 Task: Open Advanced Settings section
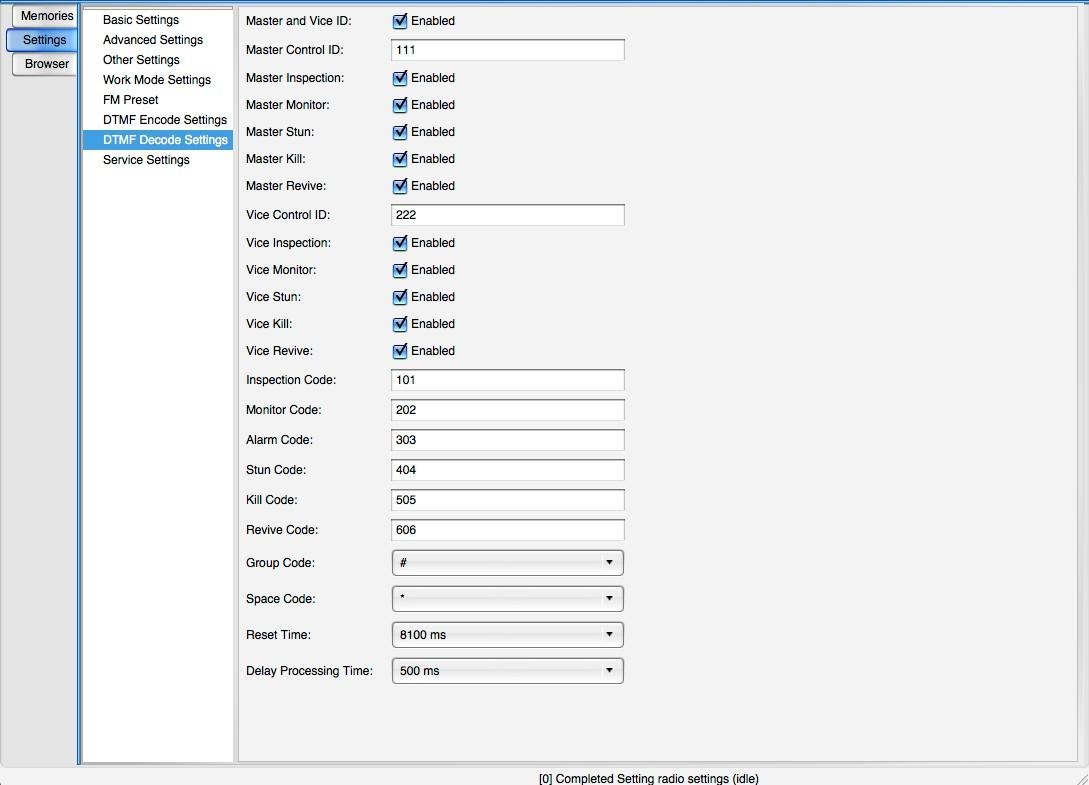point(153,40)
